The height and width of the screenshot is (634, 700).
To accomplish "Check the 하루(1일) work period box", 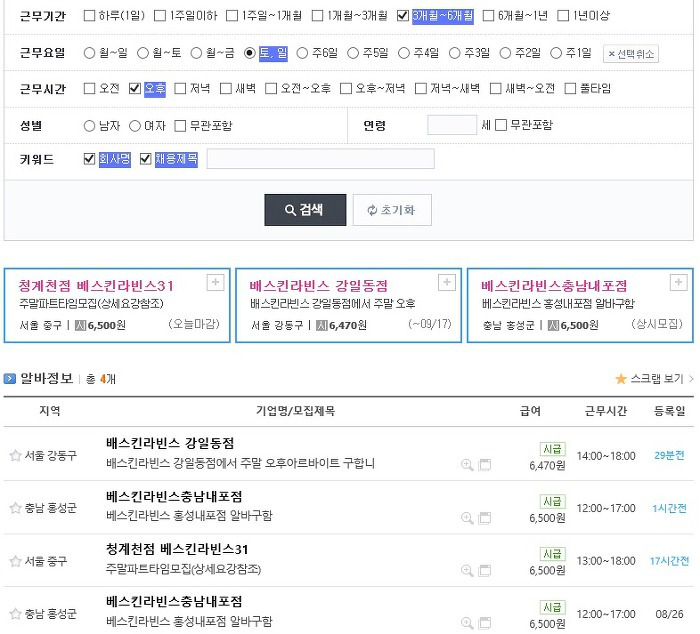I will click(x=89, y=16).
